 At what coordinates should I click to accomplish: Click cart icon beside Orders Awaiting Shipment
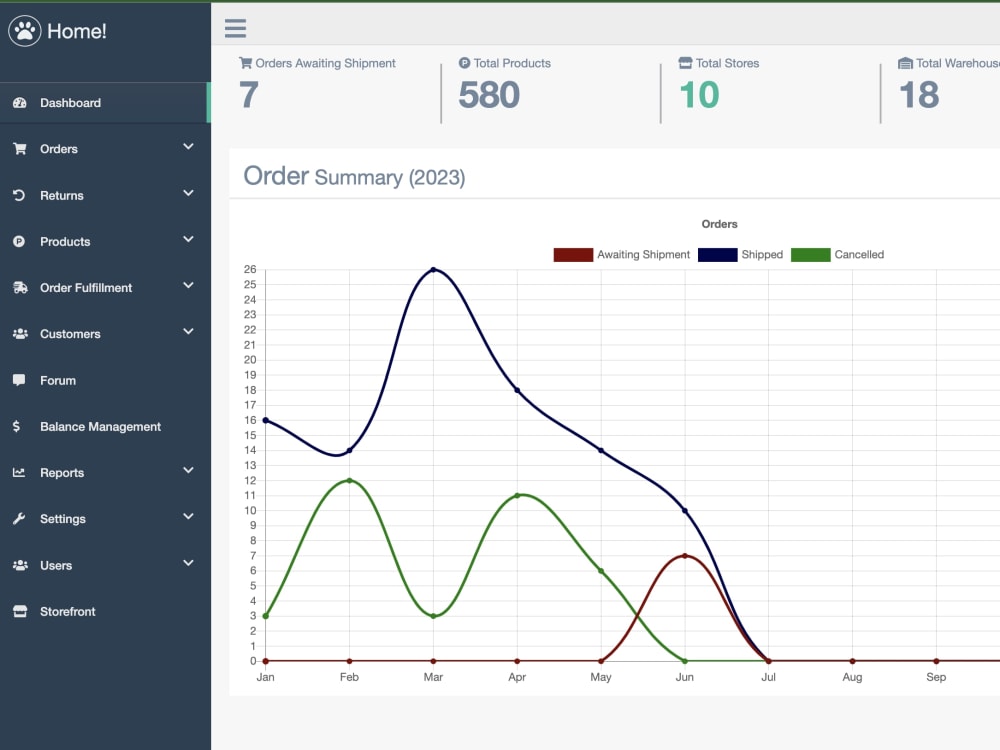(x=246, y=62)
